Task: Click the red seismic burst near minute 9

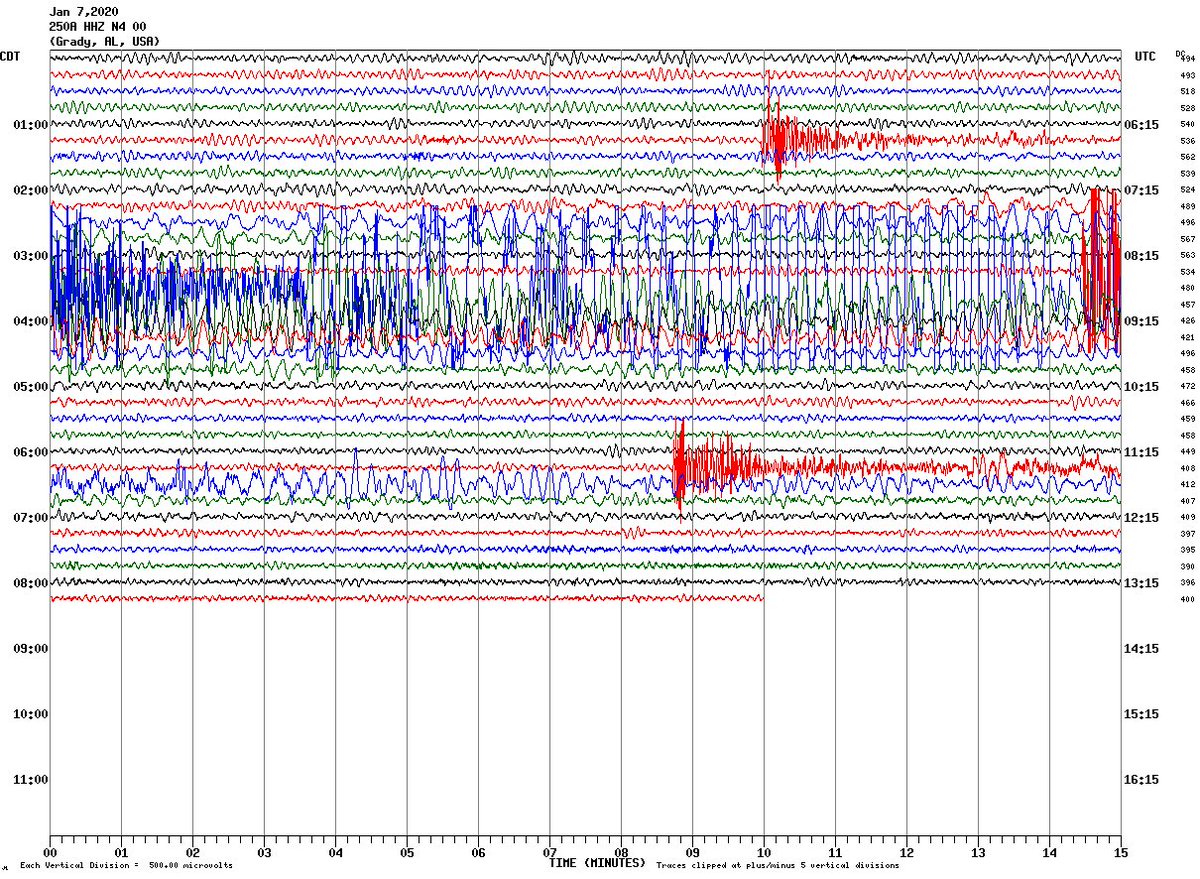Action: [700, 466]
